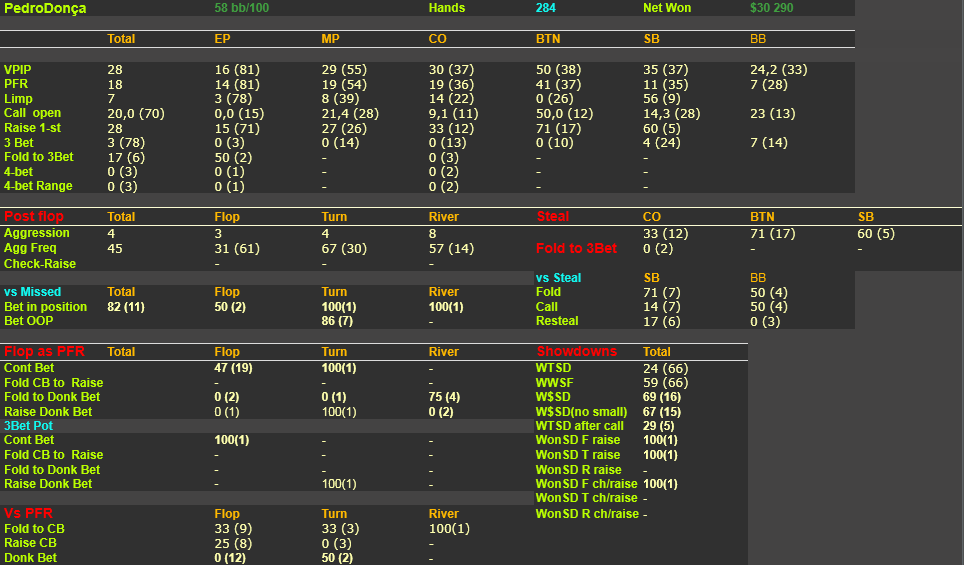The width and height of the screenshot is (964, 565).
Task: Click the Flop as PFR section heading
Action: [x=44, y=352]
